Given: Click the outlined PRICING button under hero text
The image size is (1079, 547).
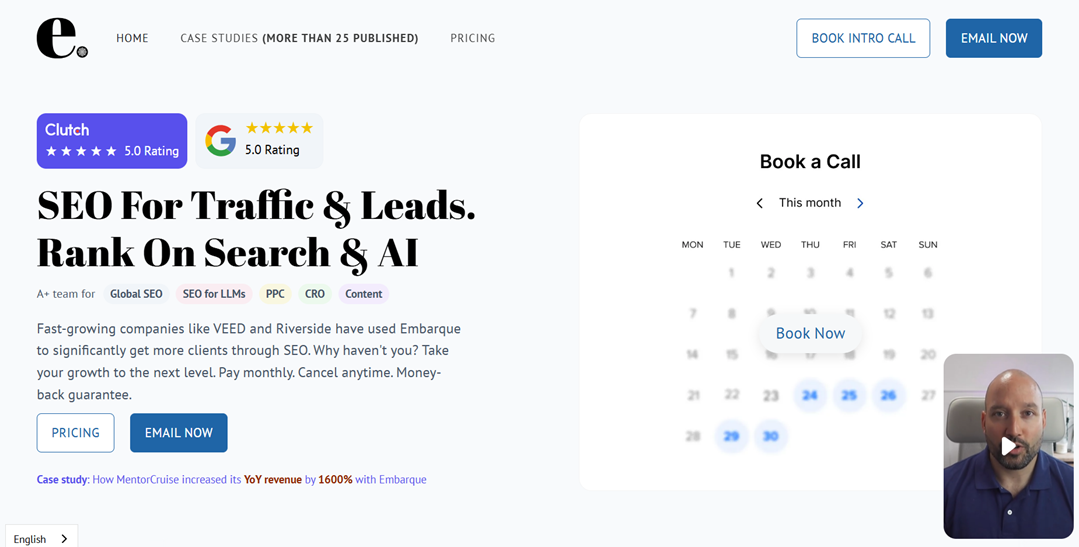Looking at the screenshot, I should tap(76, 433).
